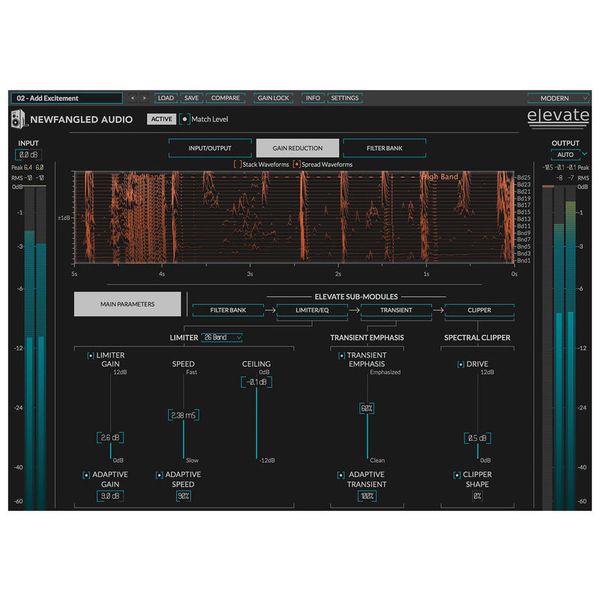Open the preset name selector
Image resolution: width=600 pixels, height=600 pixels.
67,98
